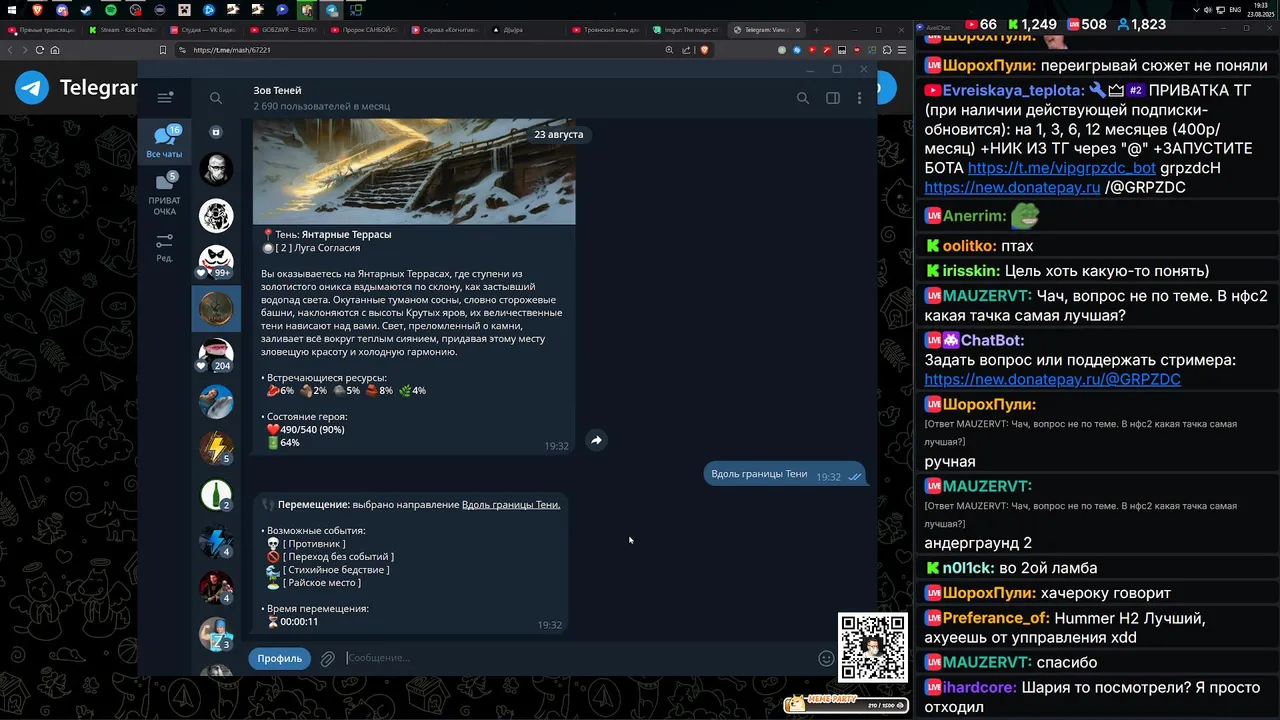
Task: Open Telegram from the taskbar
Action: coord(332,10)
